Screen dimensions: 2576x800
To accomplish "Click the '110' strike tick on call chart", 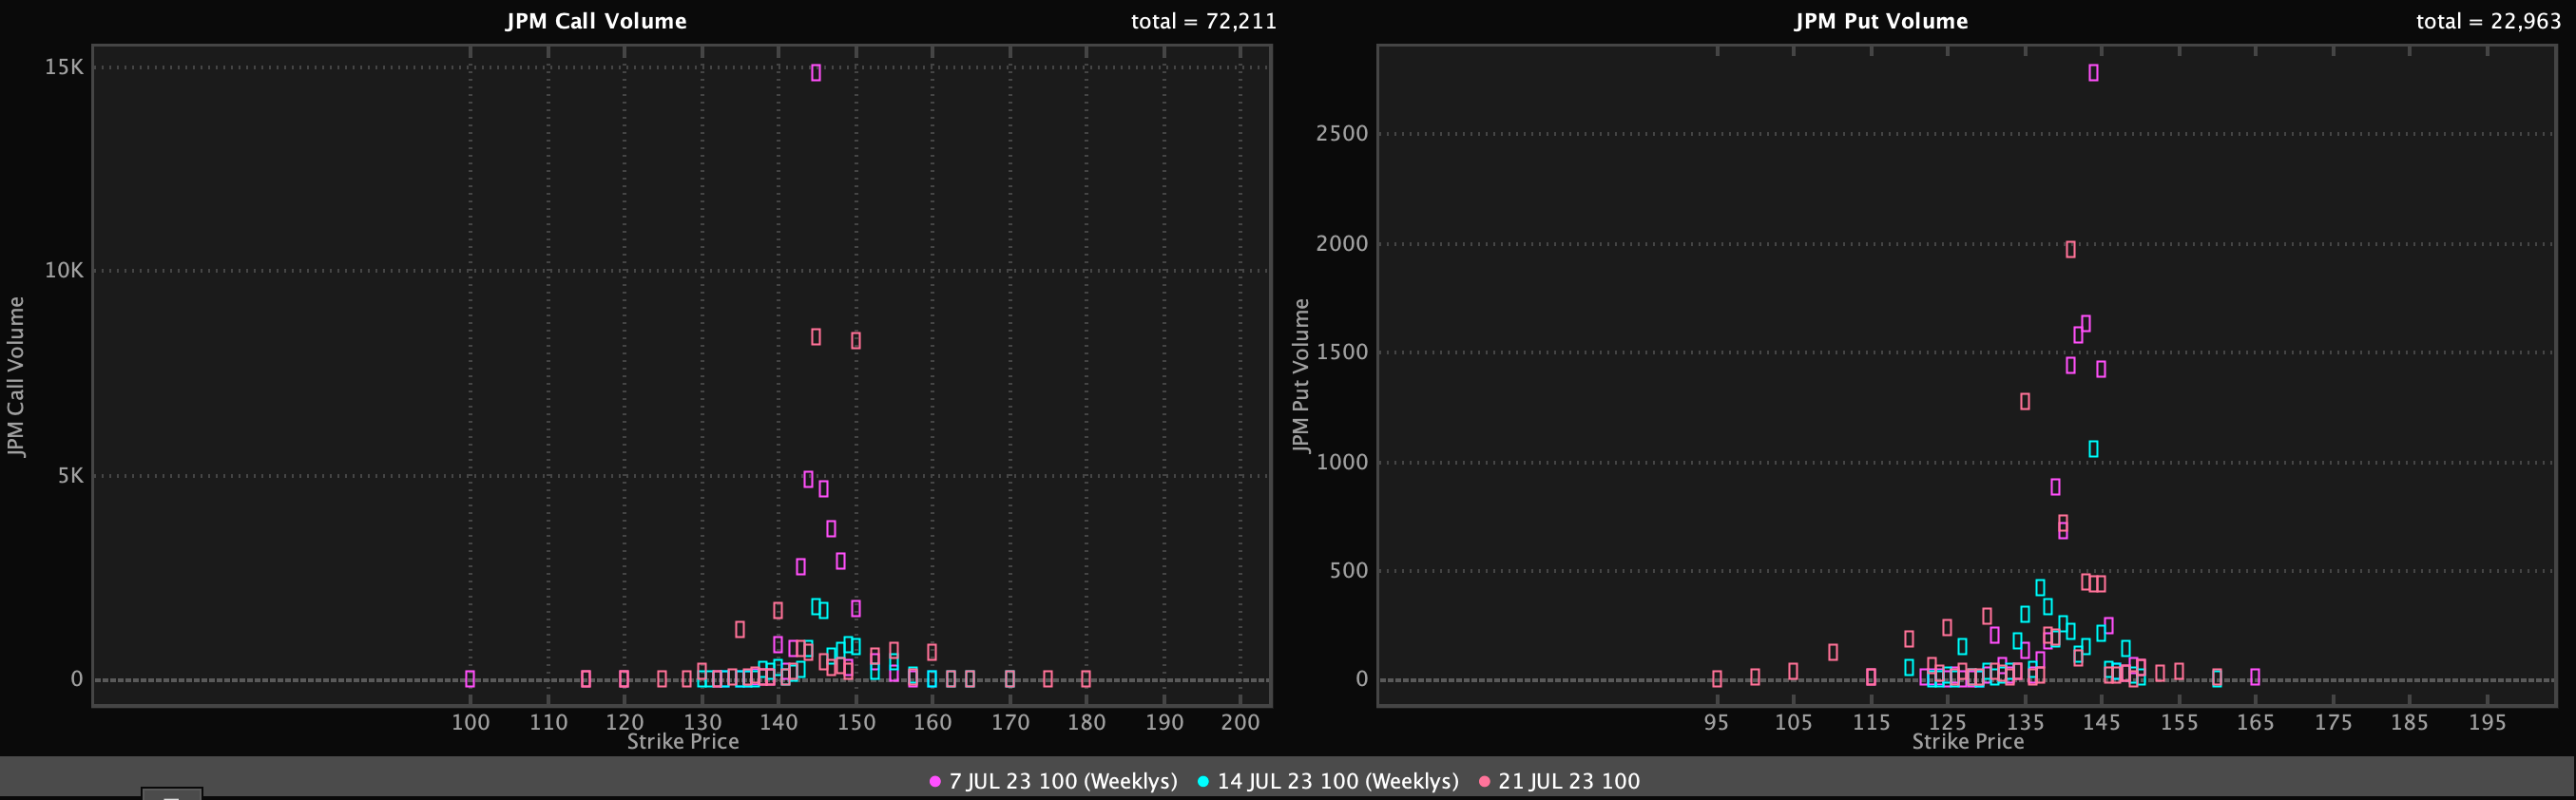I will (x=548, y=722).
